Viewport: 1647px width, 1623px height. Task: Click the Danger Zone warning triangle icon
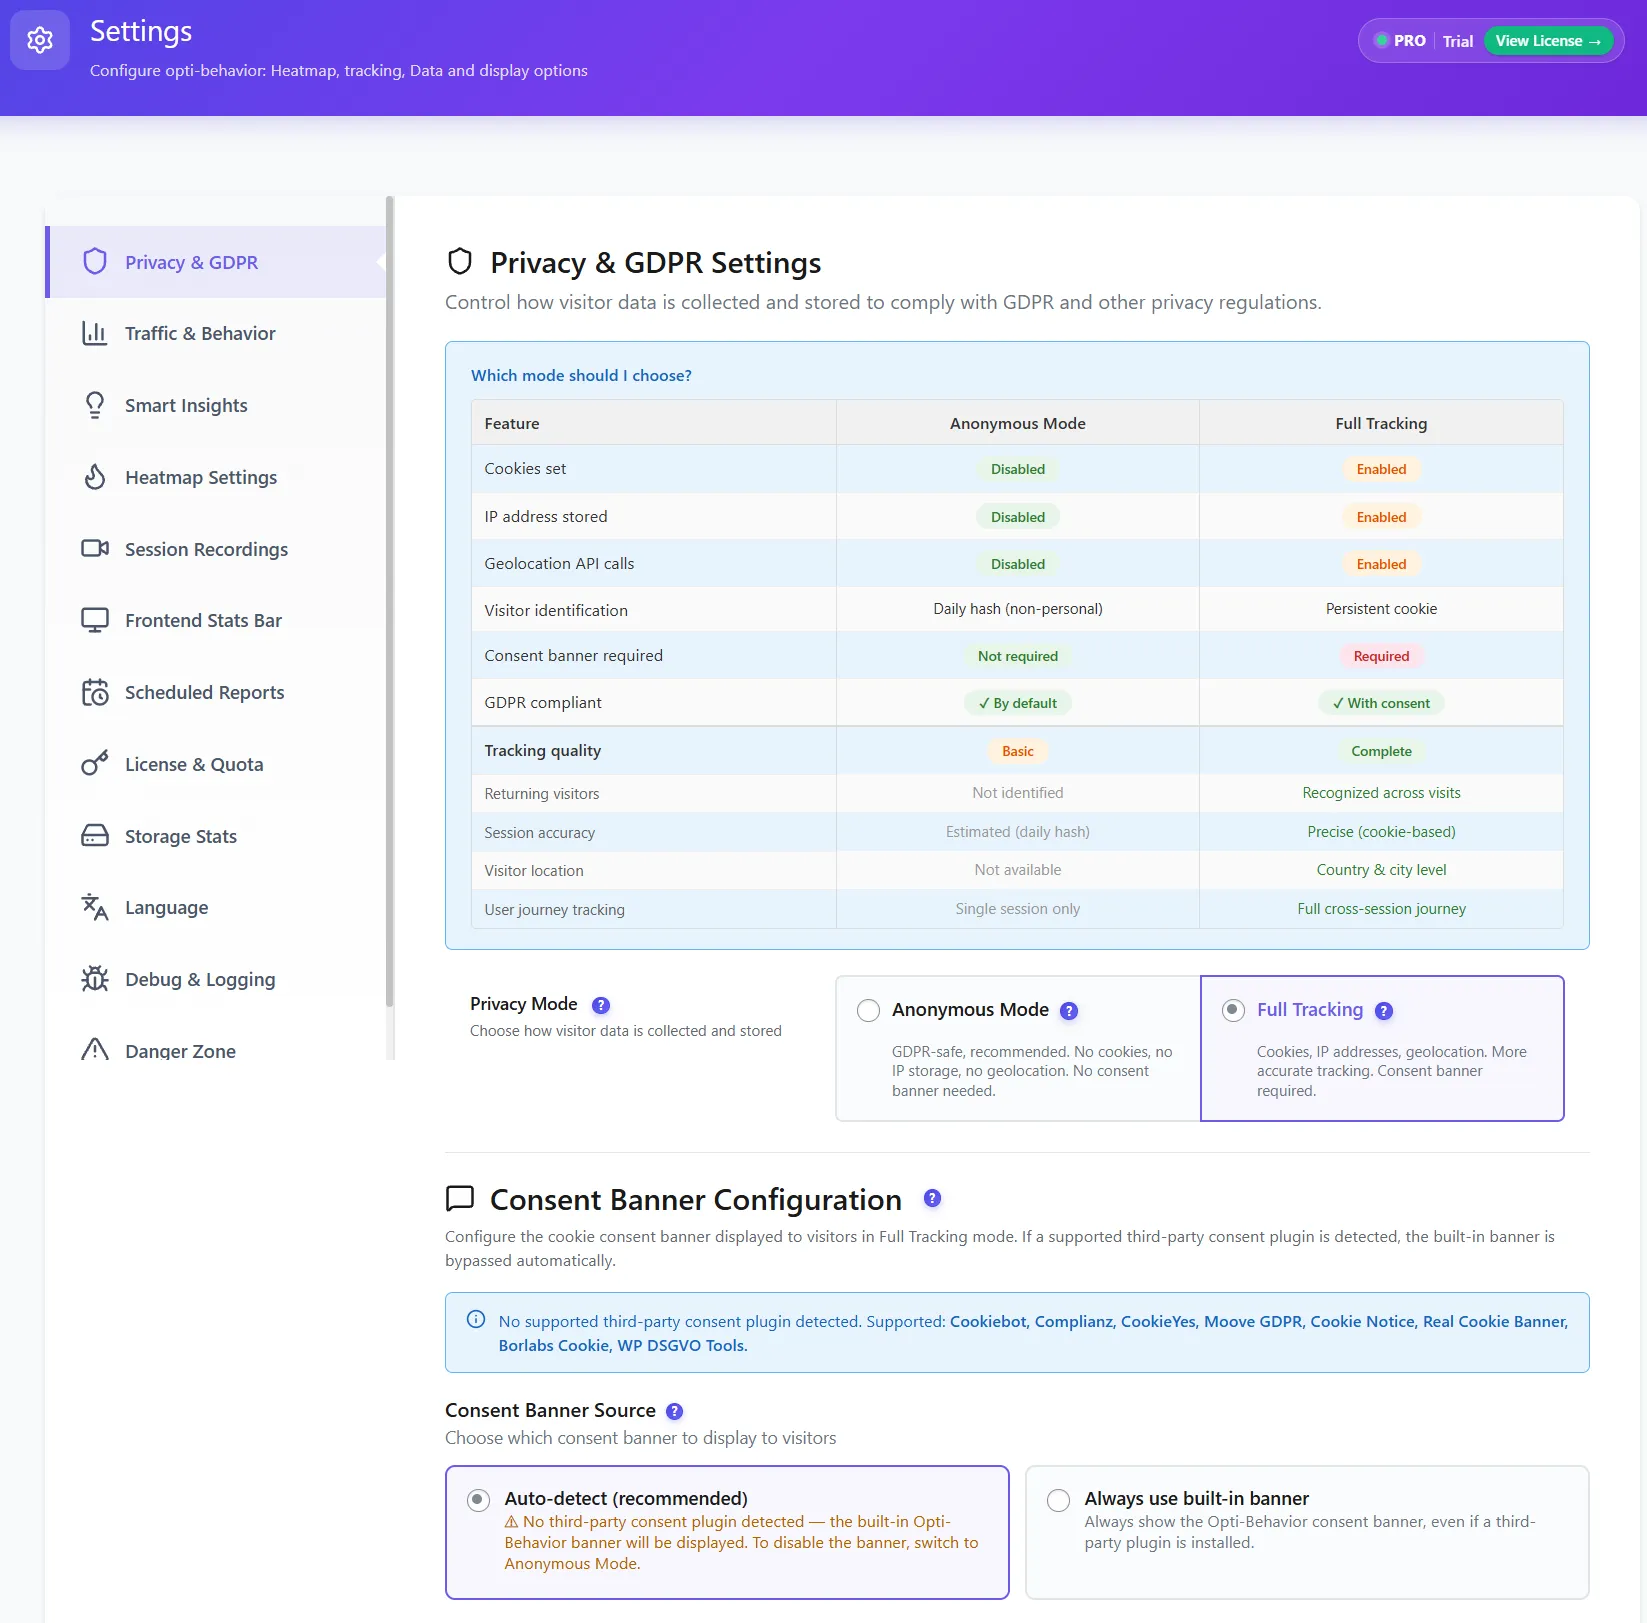point(95,1049)
